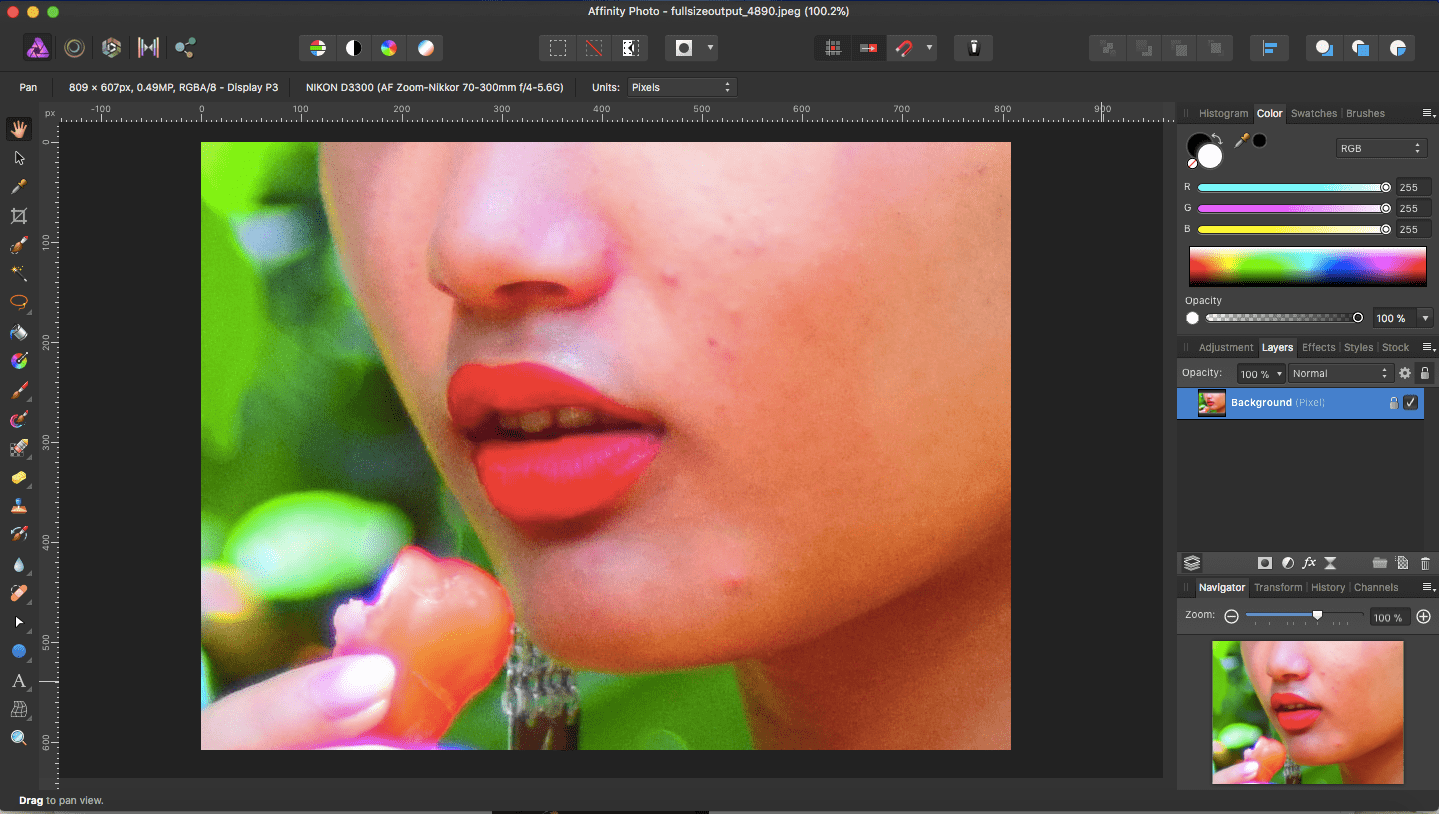Viewport: 1439px width, 814px height.
Task: Click the Auto Contrast toolbar icon
Action: point(353,48)
